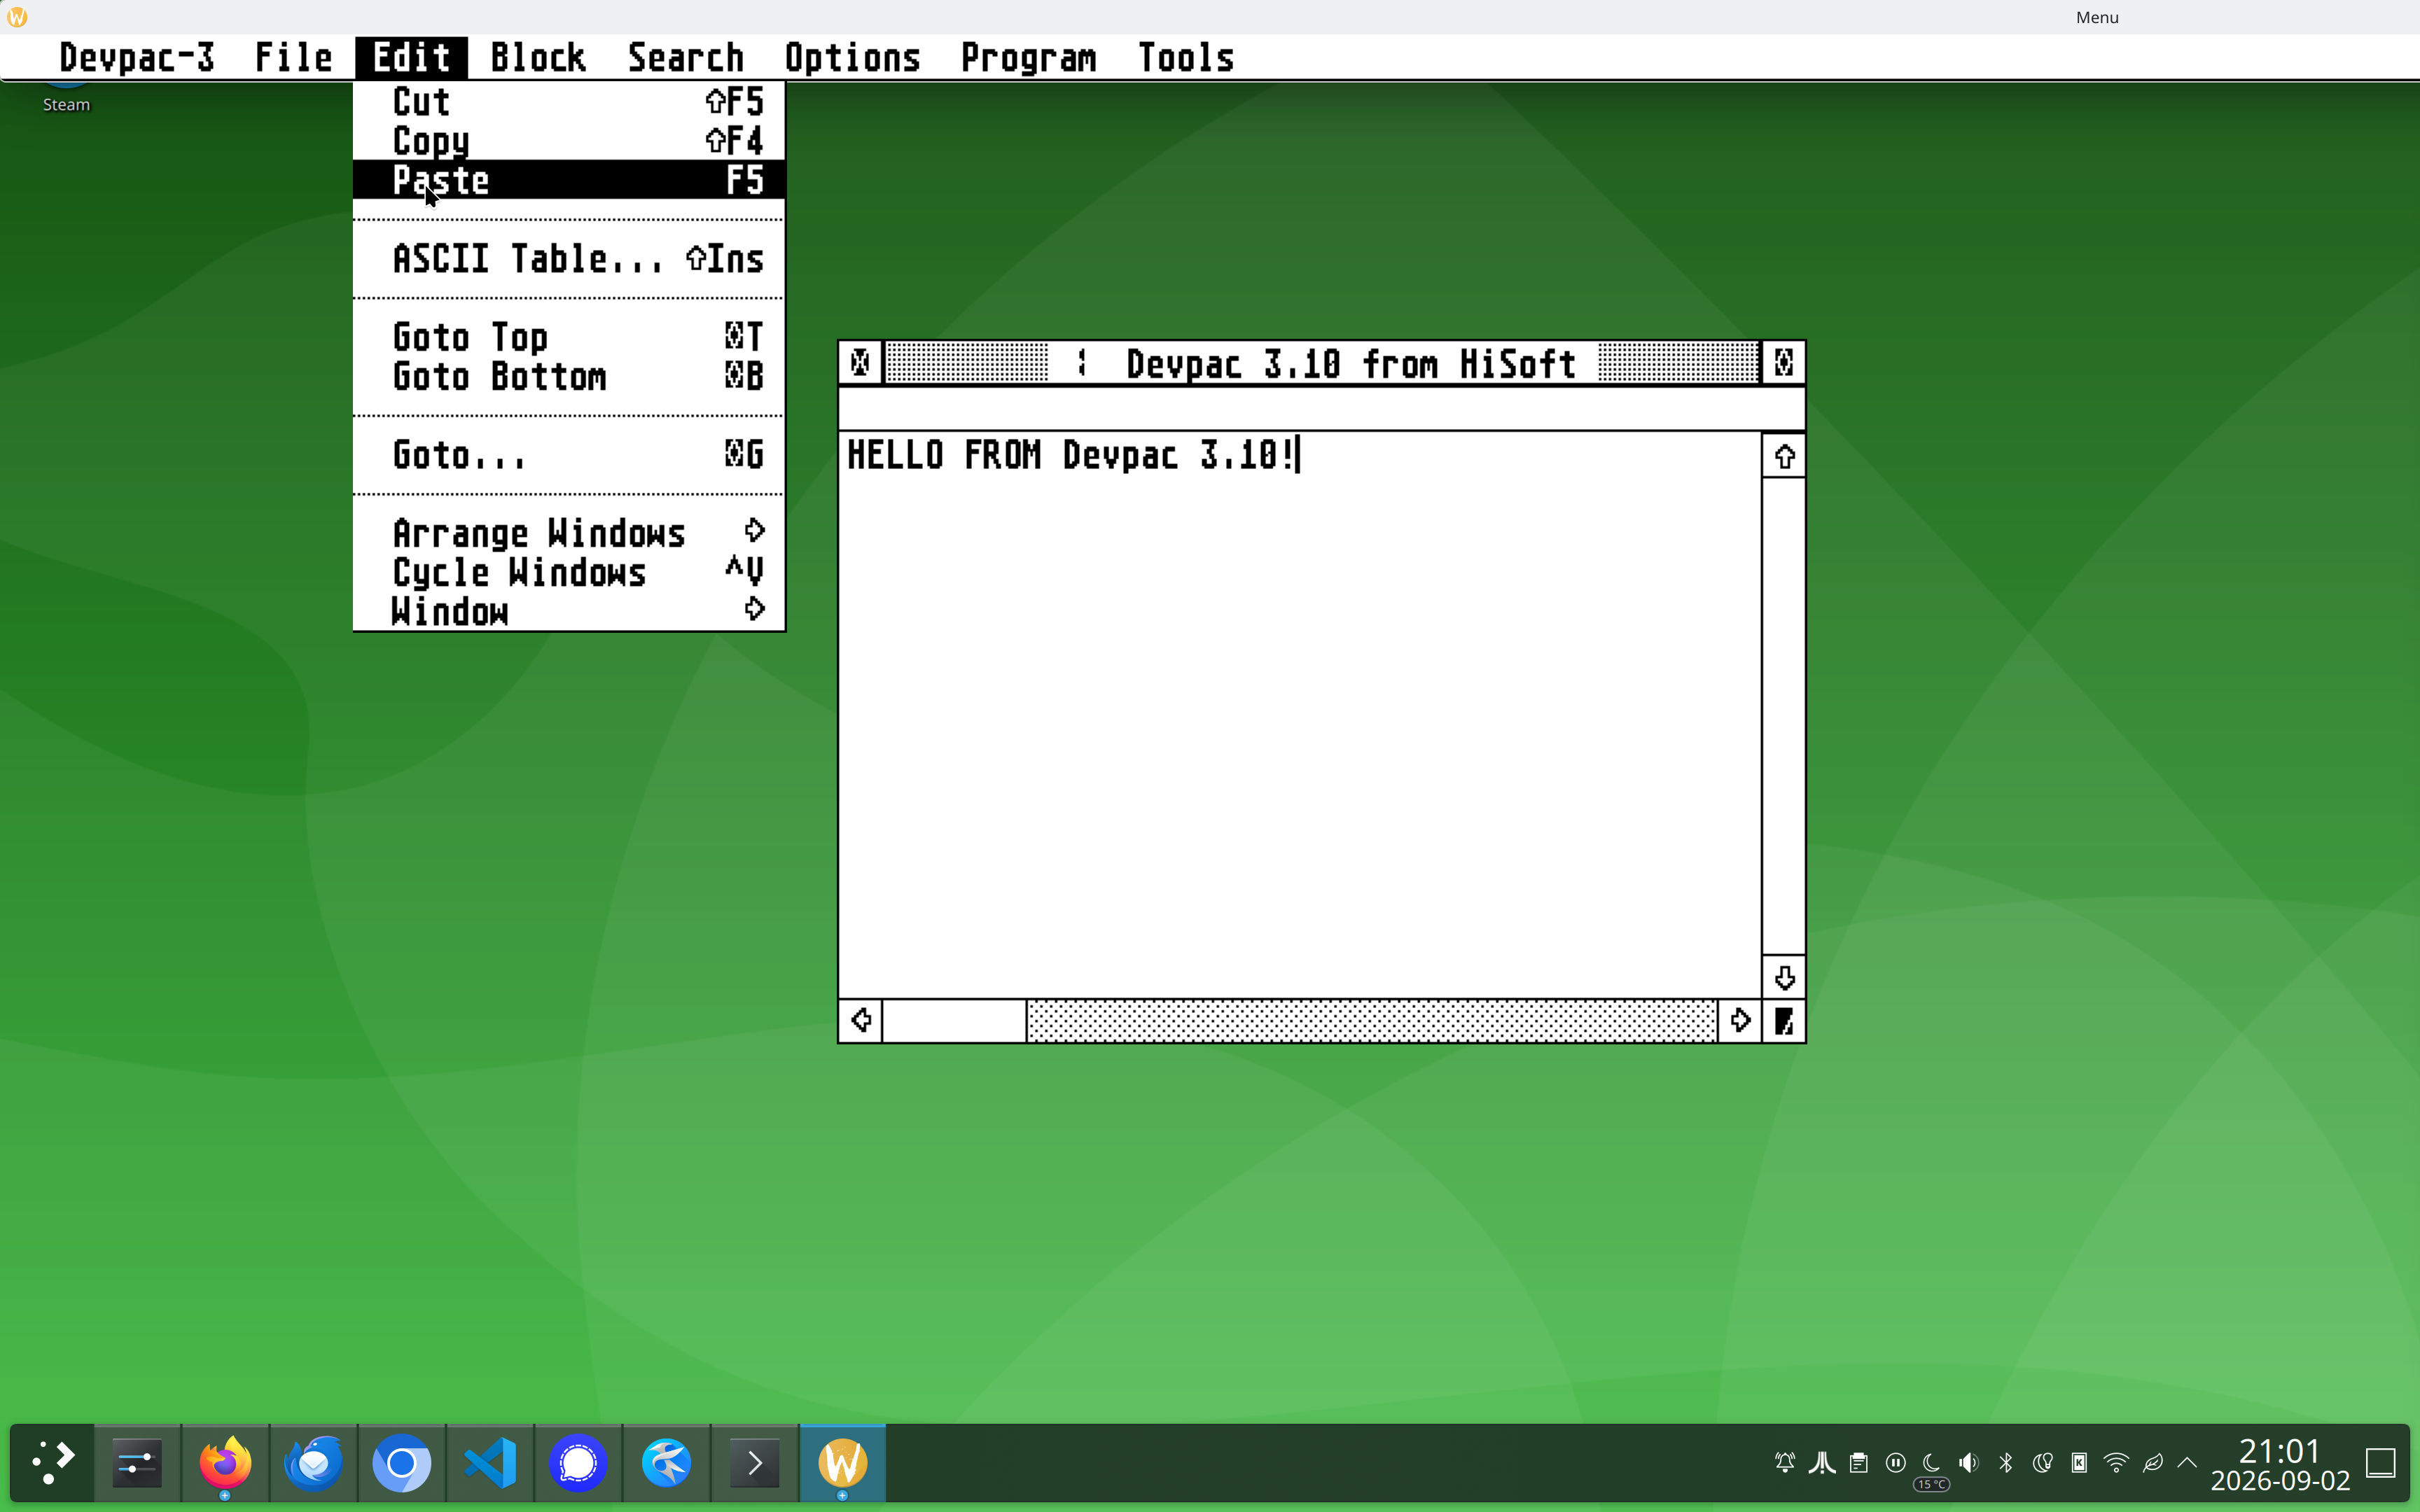Choose Copy from the Edit menu
Screen dimensions: 2420x1512
coord(568,141)
